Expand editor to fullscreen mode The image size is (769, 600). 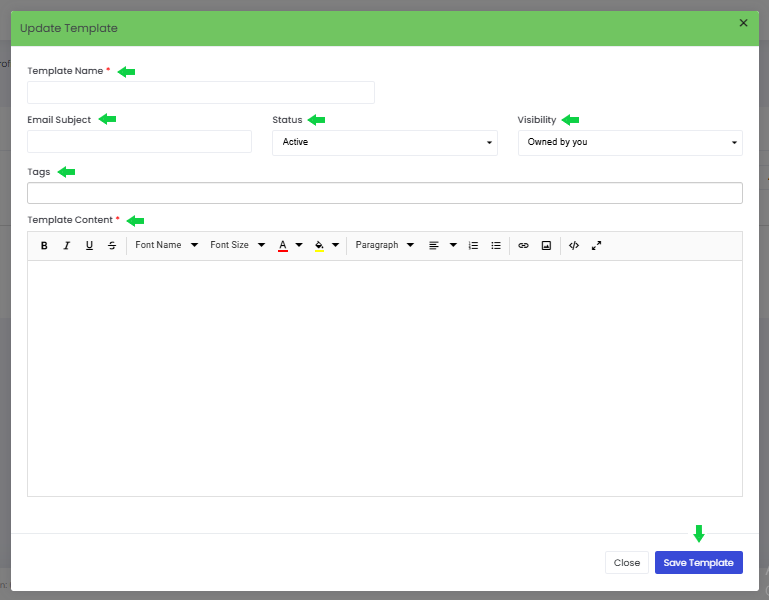click(x=596, y=245)
